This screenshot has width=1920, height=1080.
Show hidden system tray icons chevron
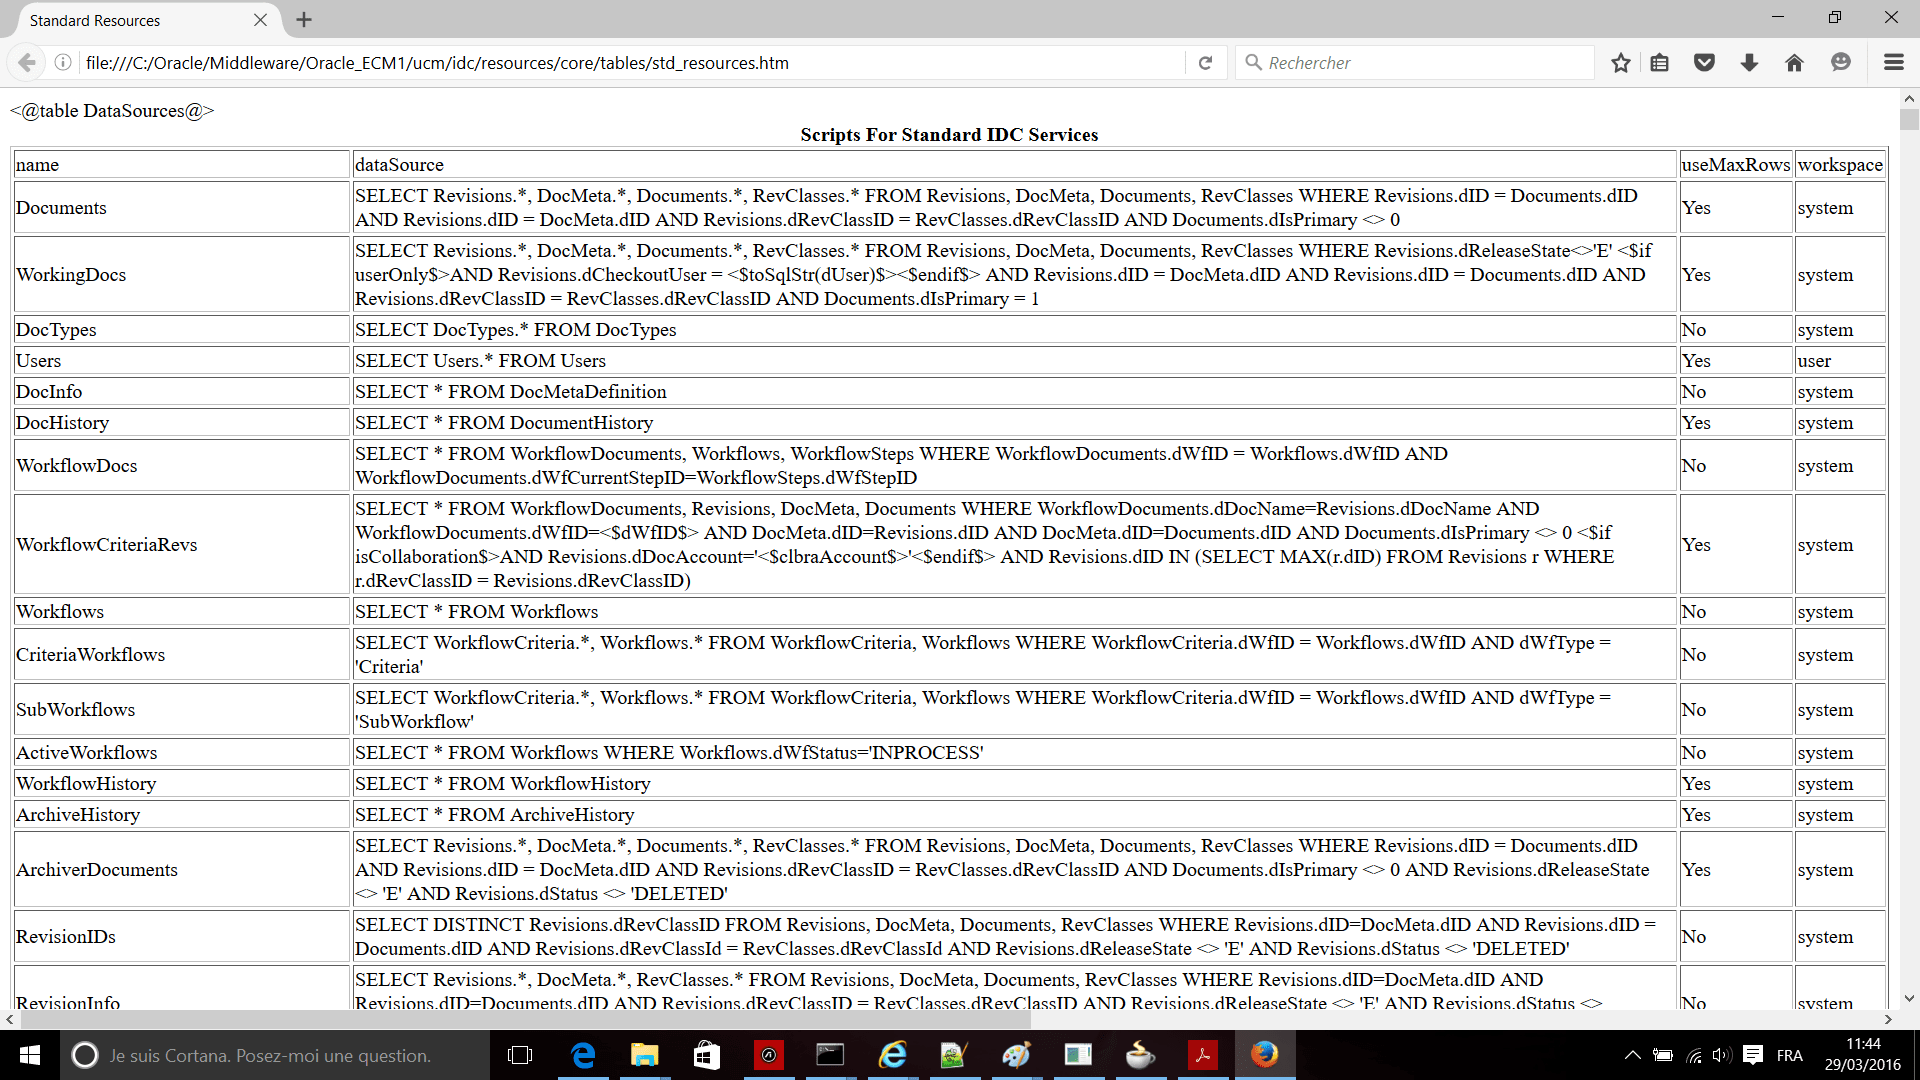[x=1632, y=1055]
